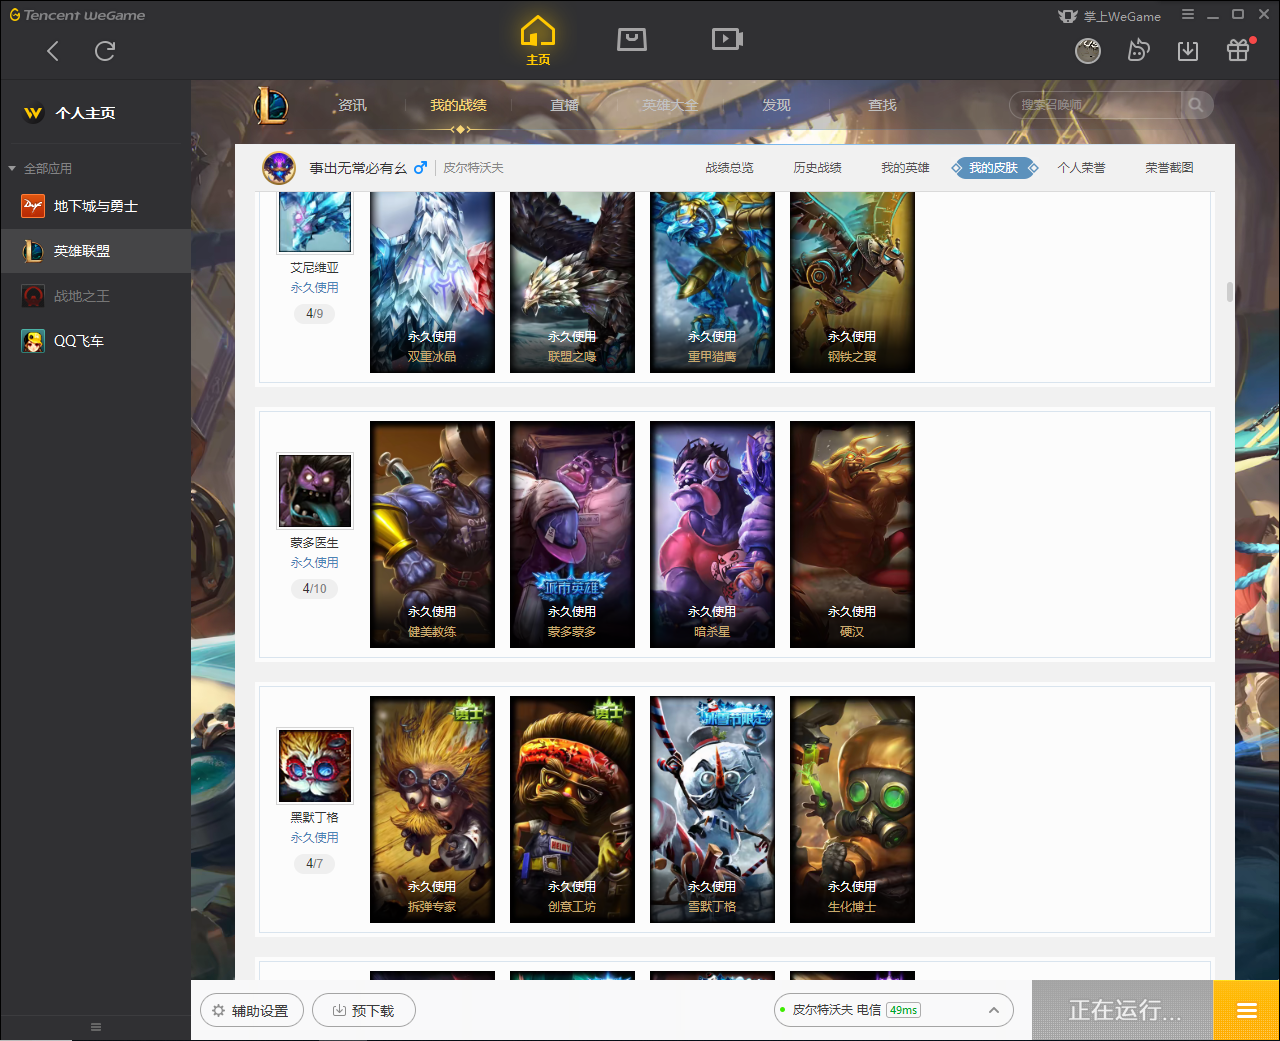Open the 蒙多蒙多 skin card
The width and height of the screenshot is (1280, 1041).
(x=572, y=534)
